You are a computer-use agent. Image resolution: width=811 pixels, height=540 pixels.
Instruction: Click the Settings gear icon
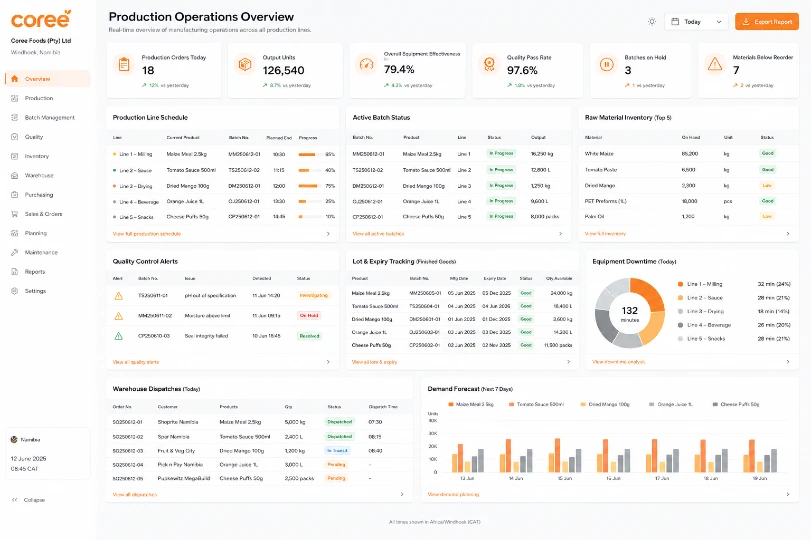click(x=14, y=291)
